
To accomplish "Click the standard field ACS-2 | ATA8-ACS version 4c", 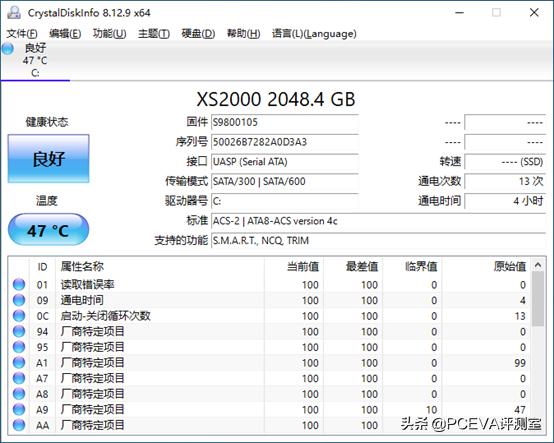I will tap(378, 221).
